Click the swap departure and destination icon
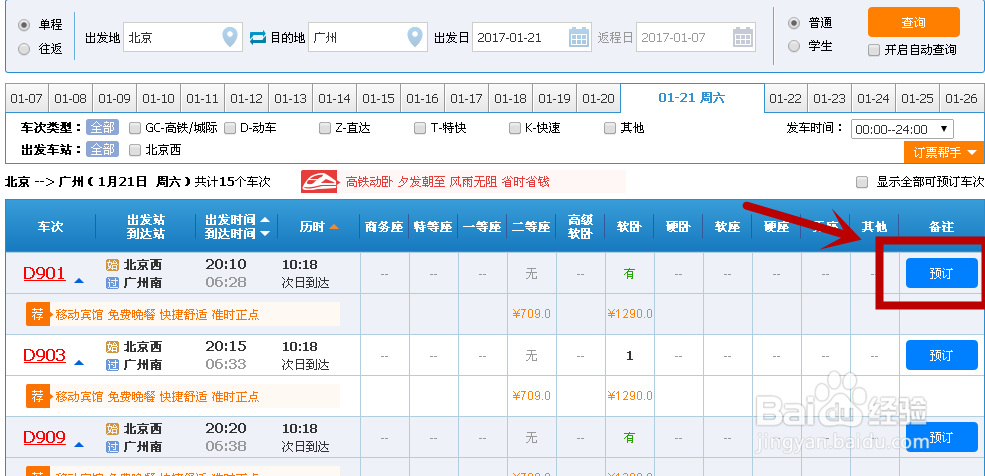The height and width of the screenshot is (476, 985). tap(258, 37)
